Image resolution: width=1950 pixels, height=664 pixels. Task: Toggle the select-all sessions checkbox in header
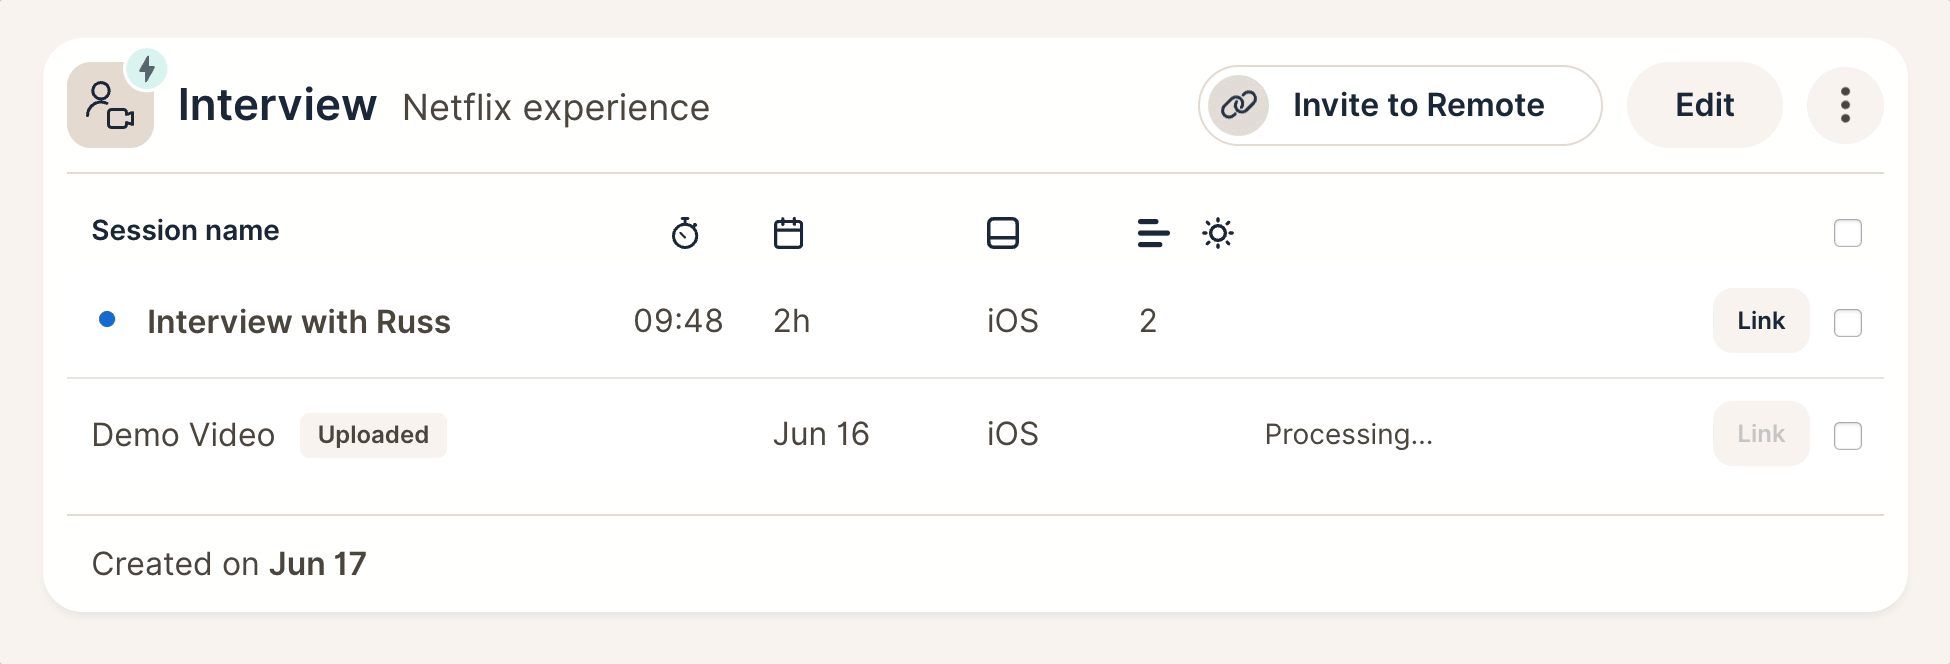click(x=1848, y=233)
